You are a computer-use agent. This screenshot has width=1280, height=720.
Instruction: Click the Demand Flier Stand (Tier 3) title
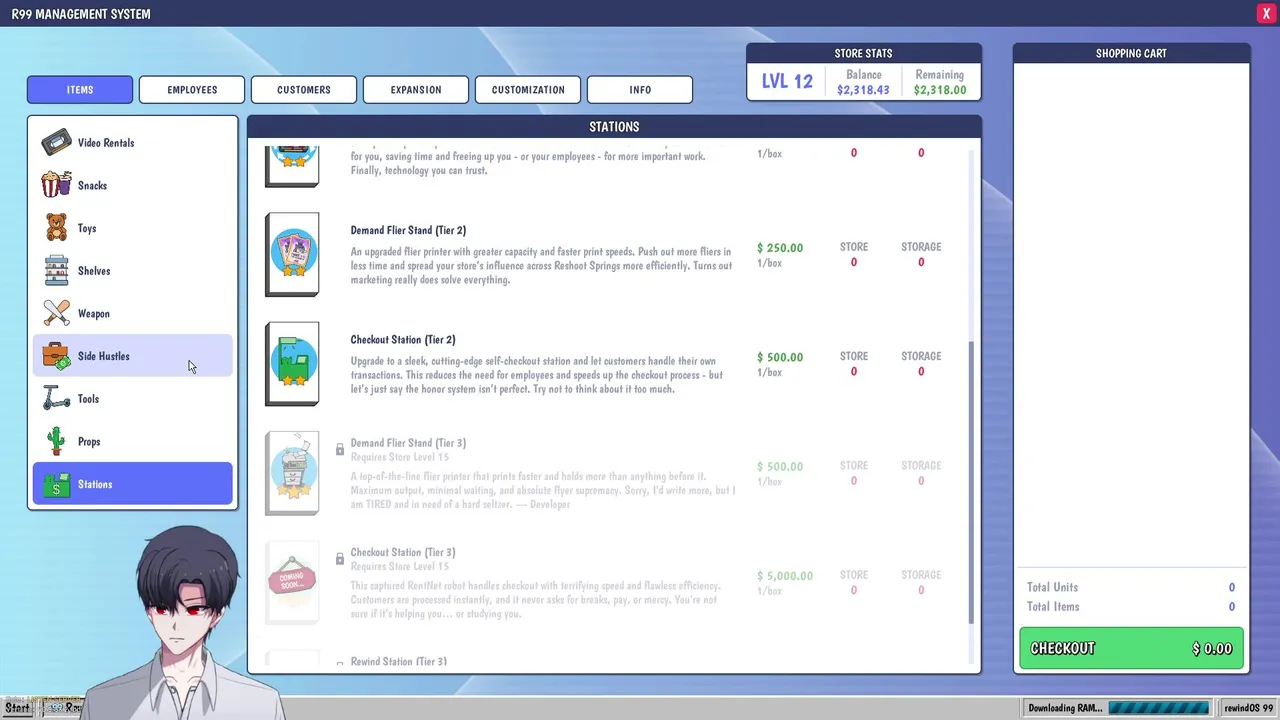point(408,443)
